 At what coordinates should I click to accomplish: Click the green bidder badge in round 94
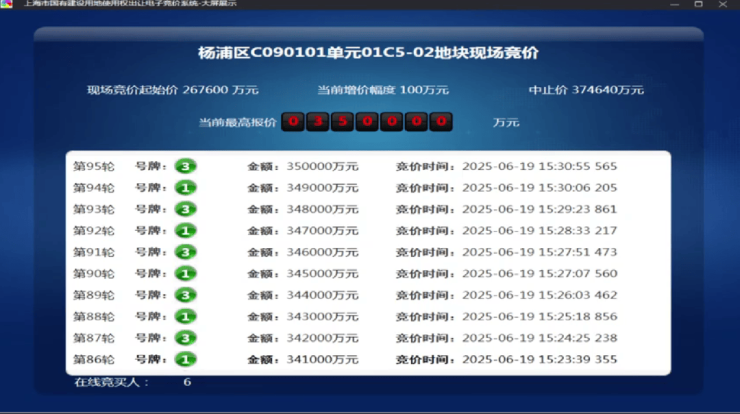coord(185,188)
